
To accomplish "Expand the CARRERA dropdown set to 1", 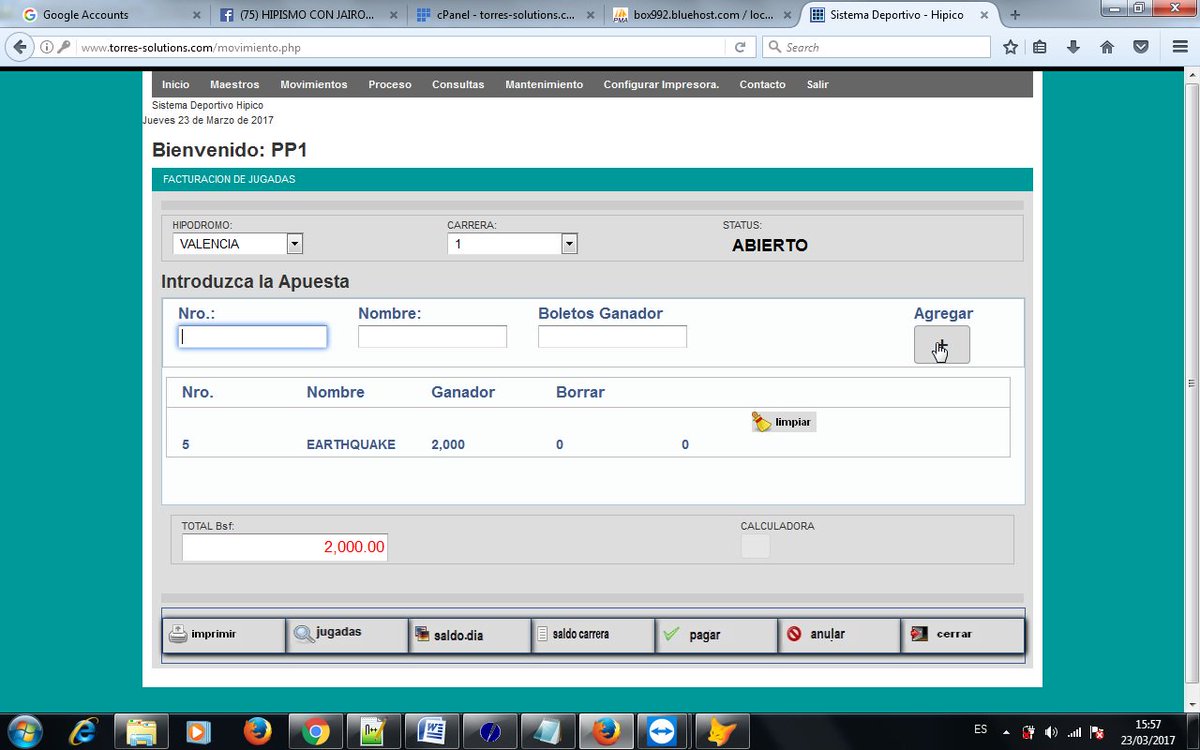I will (568, 243).
